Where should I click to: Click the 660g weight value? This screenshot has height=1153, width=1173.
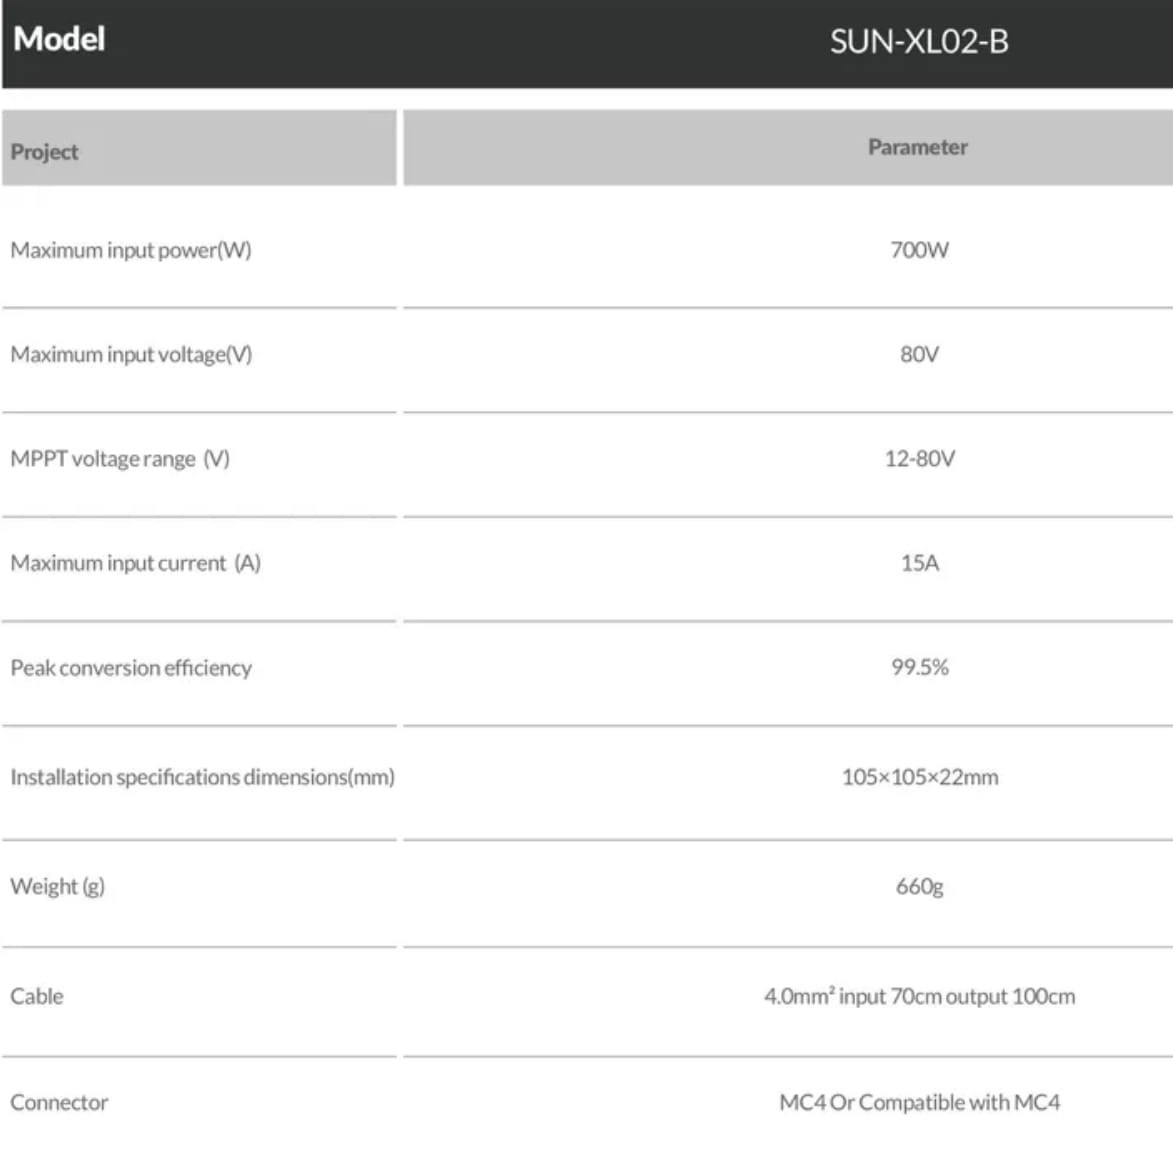point(919,886)
